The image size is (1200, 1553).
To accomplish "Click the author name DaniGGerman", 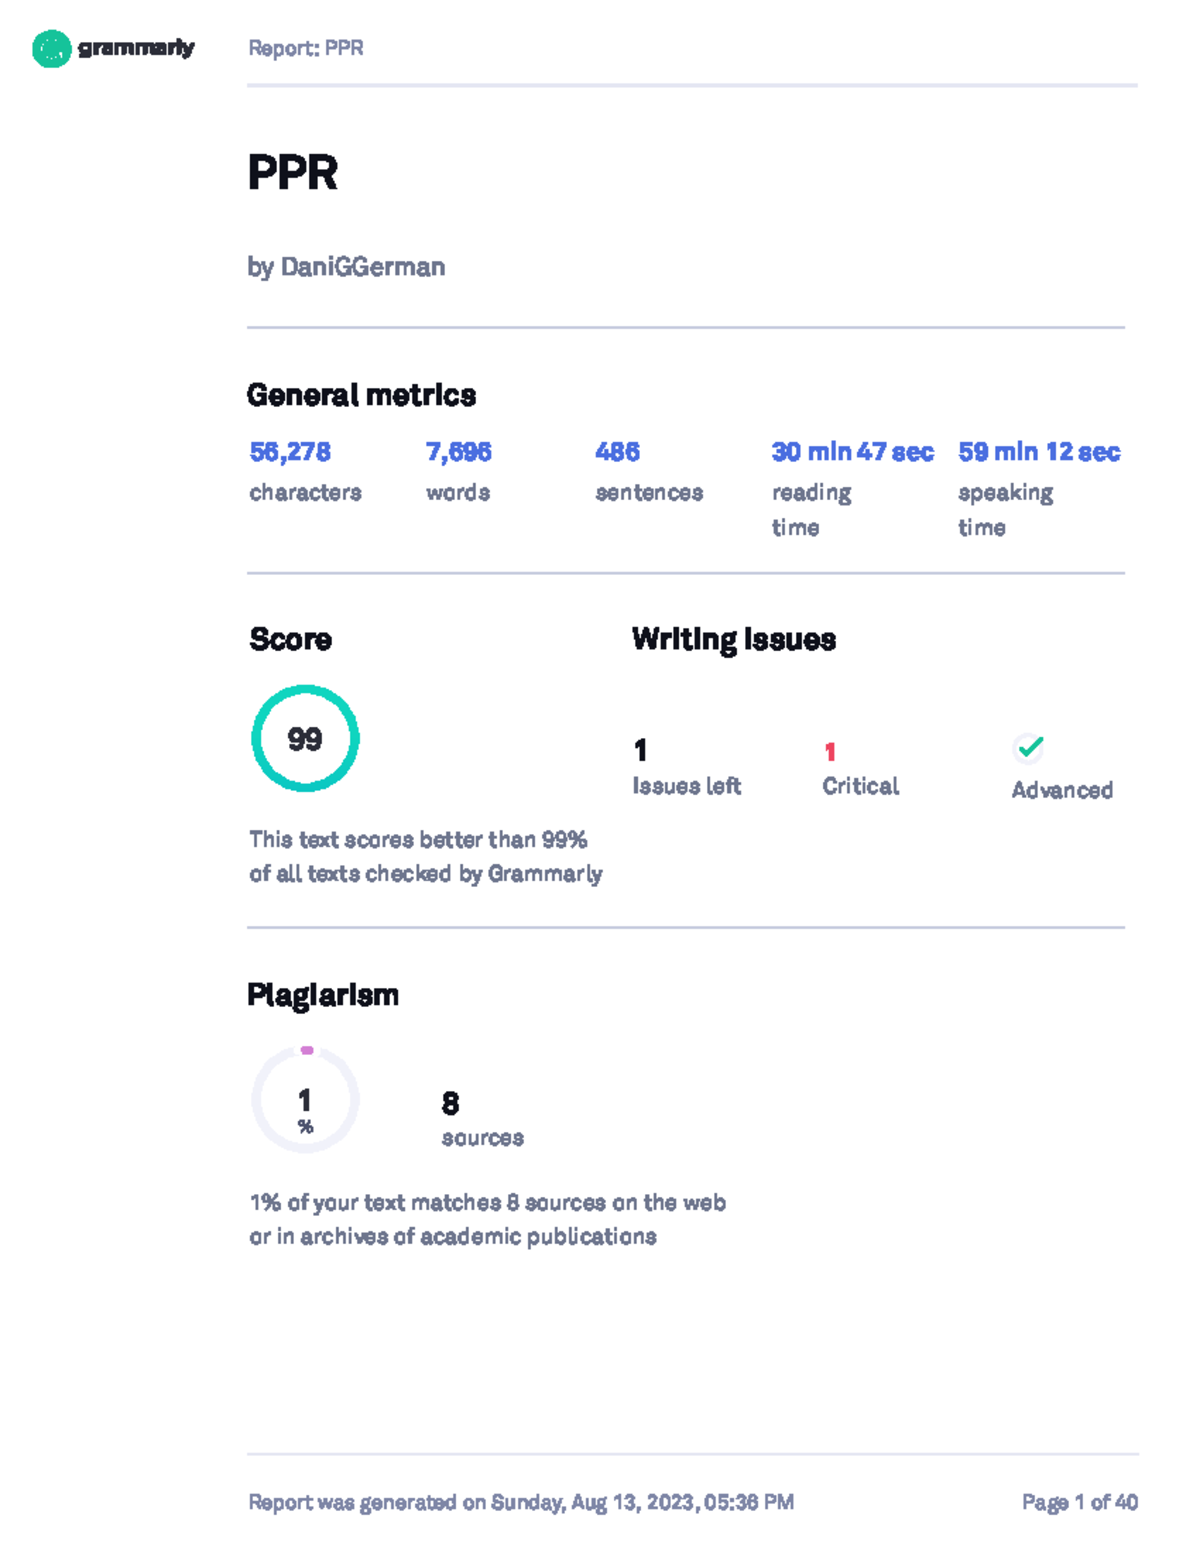I will point(362,267).
